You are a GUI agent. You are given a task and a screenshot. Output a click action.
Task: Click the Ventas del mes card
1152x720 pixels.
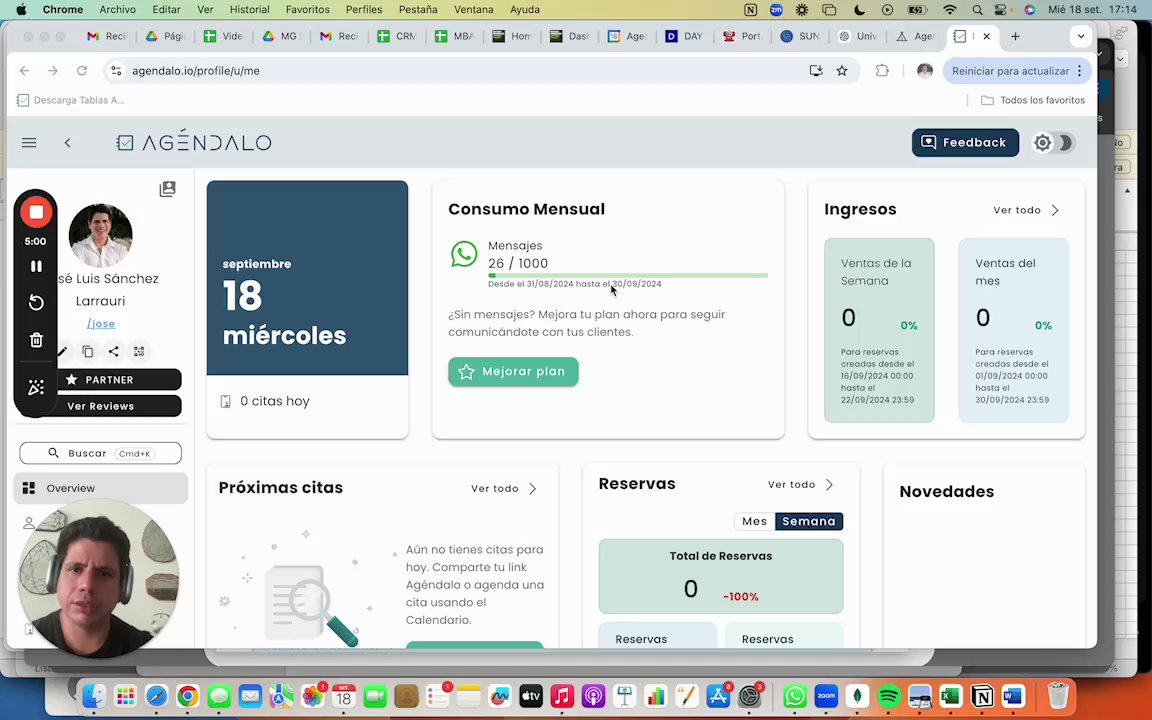pos(1013,330)
